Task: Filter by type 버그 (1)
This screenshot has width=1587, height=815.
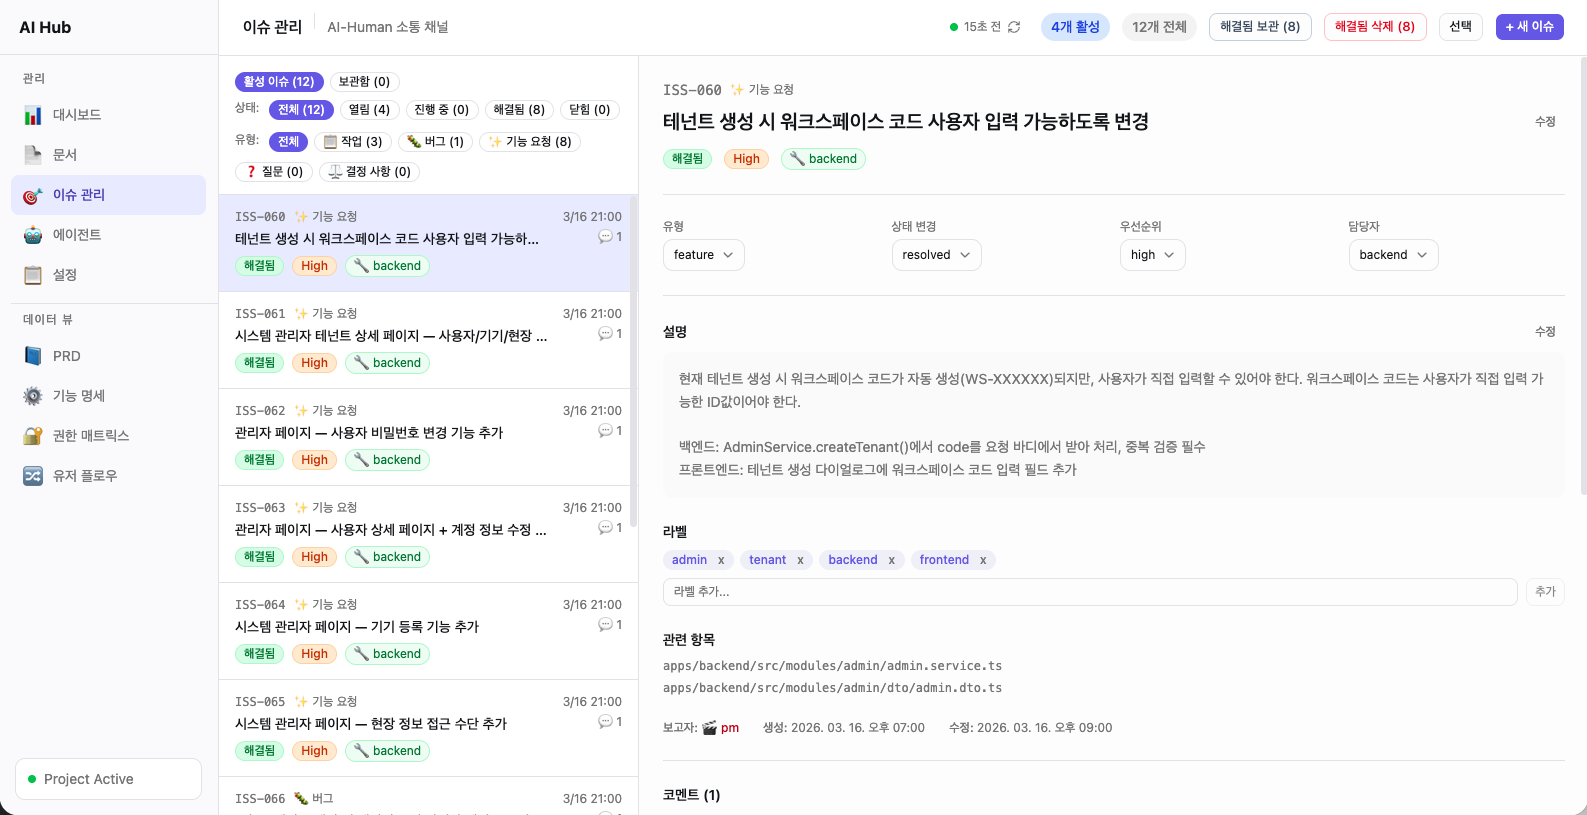Action: pyautogui.click(x=435, y=142)
